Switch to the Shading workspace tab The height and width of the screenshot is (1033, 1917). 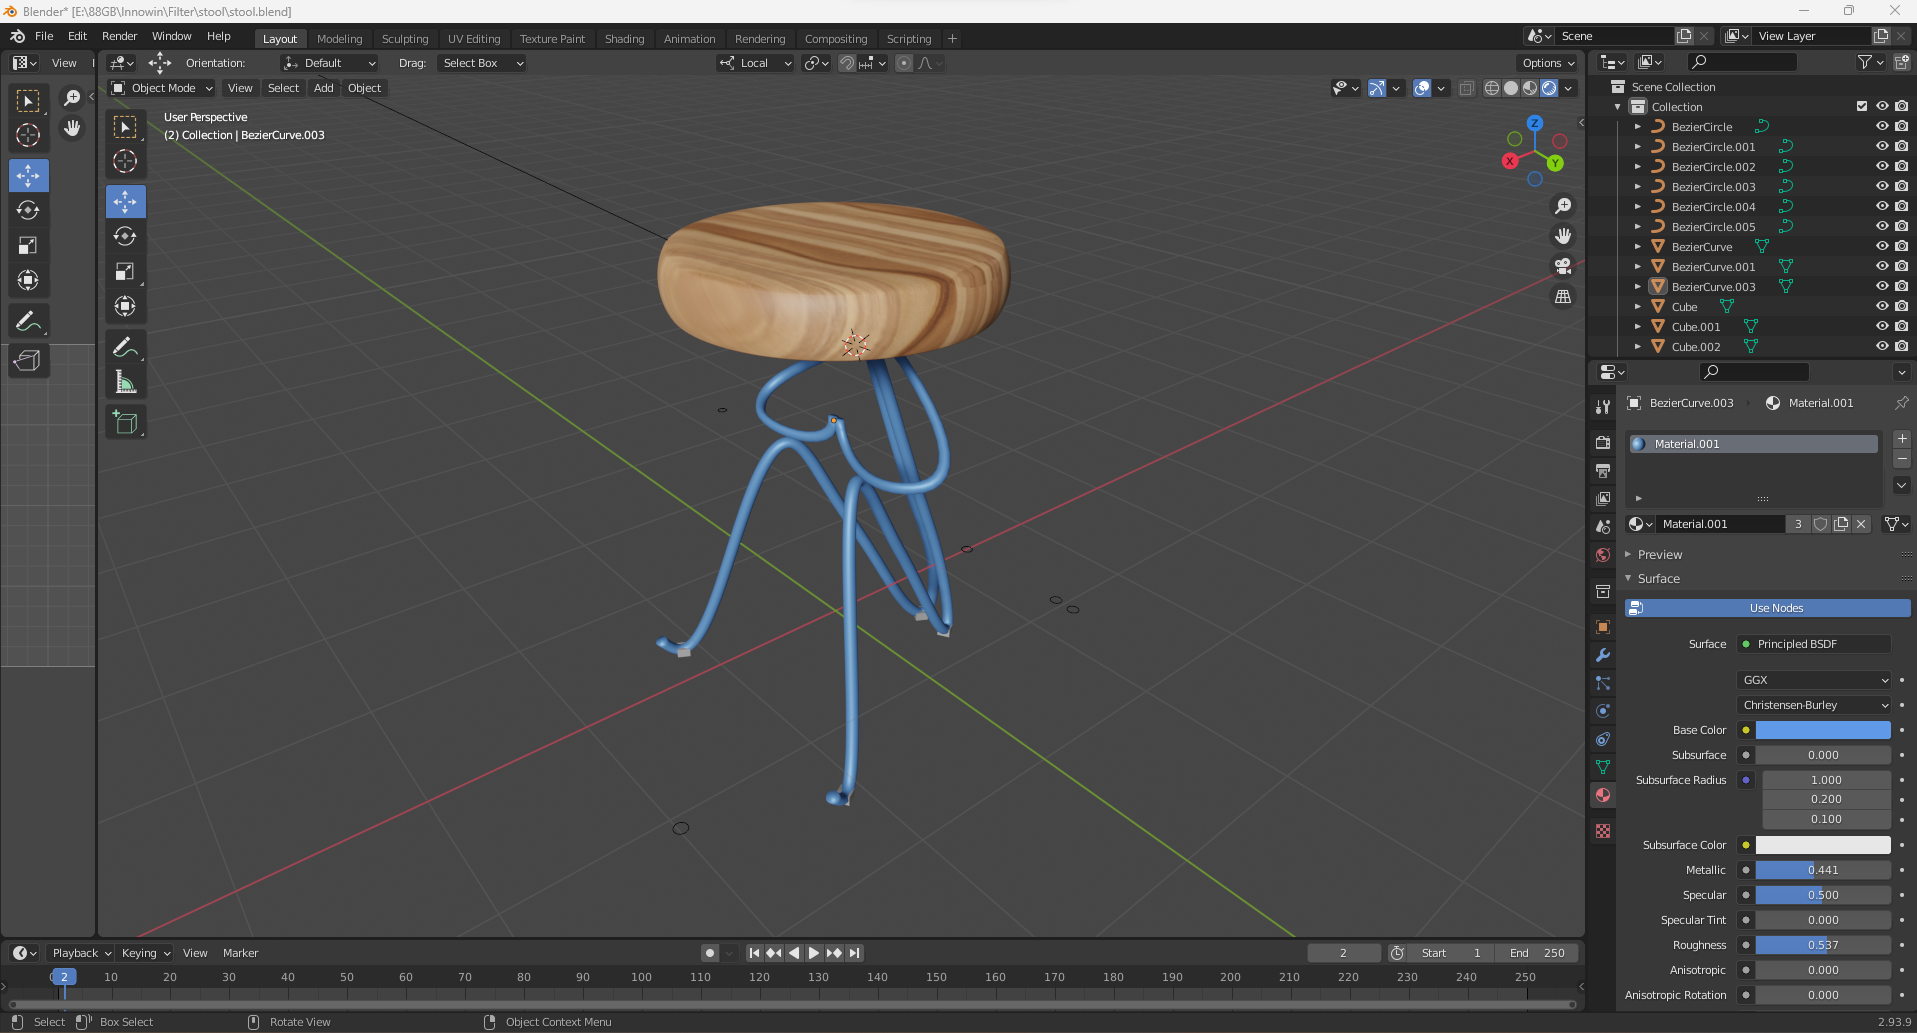point(624,39)
